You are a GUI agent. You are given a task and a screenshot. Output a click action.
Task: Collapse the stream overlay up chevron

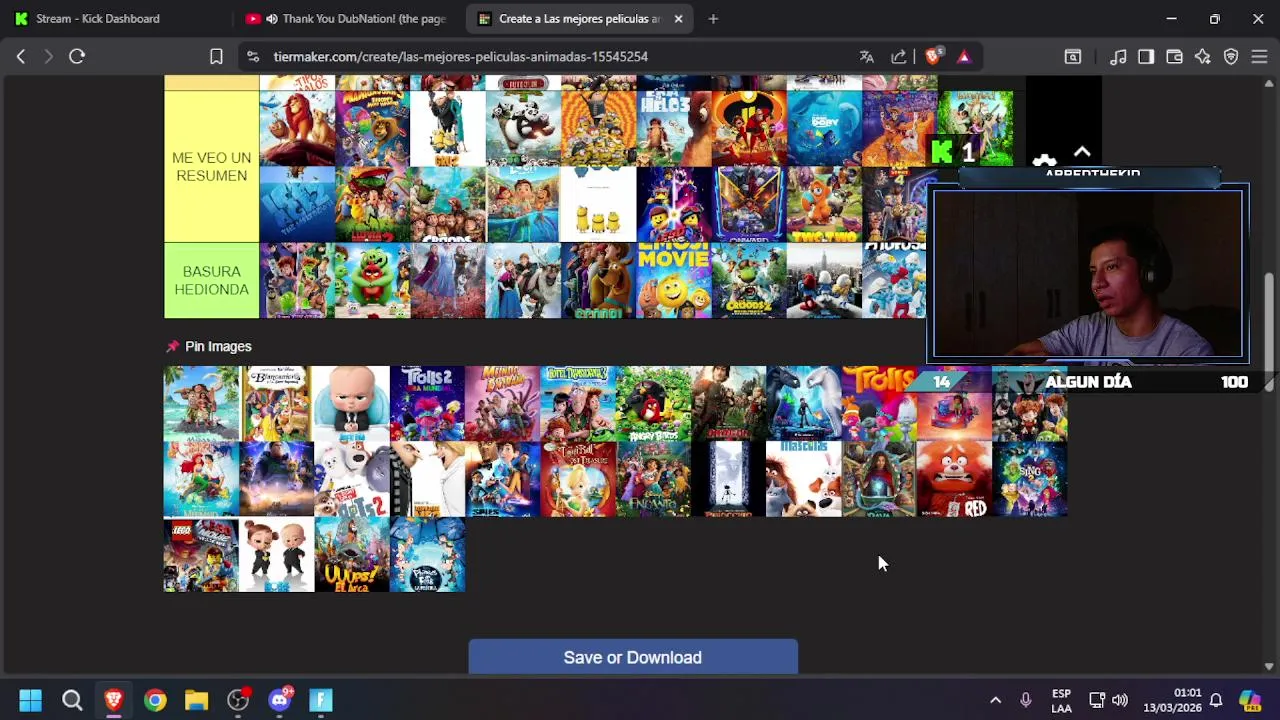1082,152
